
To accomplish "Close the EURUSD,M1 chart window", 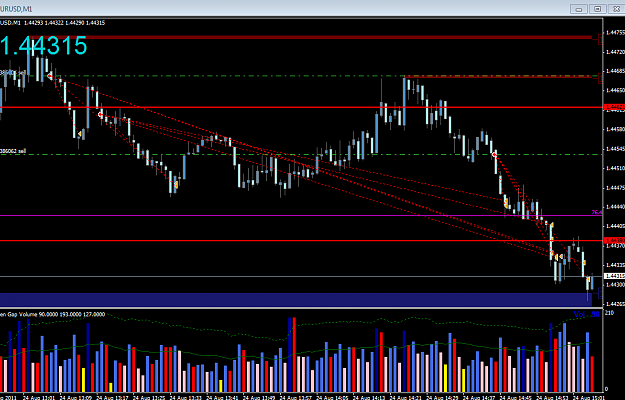I will point(616,9).
